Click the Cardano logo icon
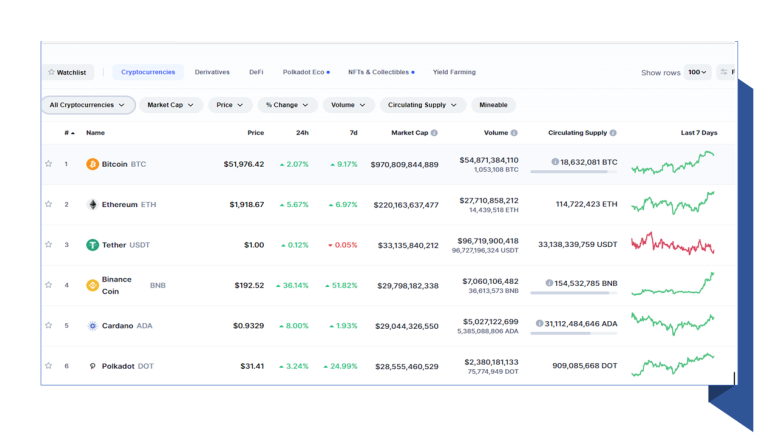The image size is (777, 437). [92, 326]
